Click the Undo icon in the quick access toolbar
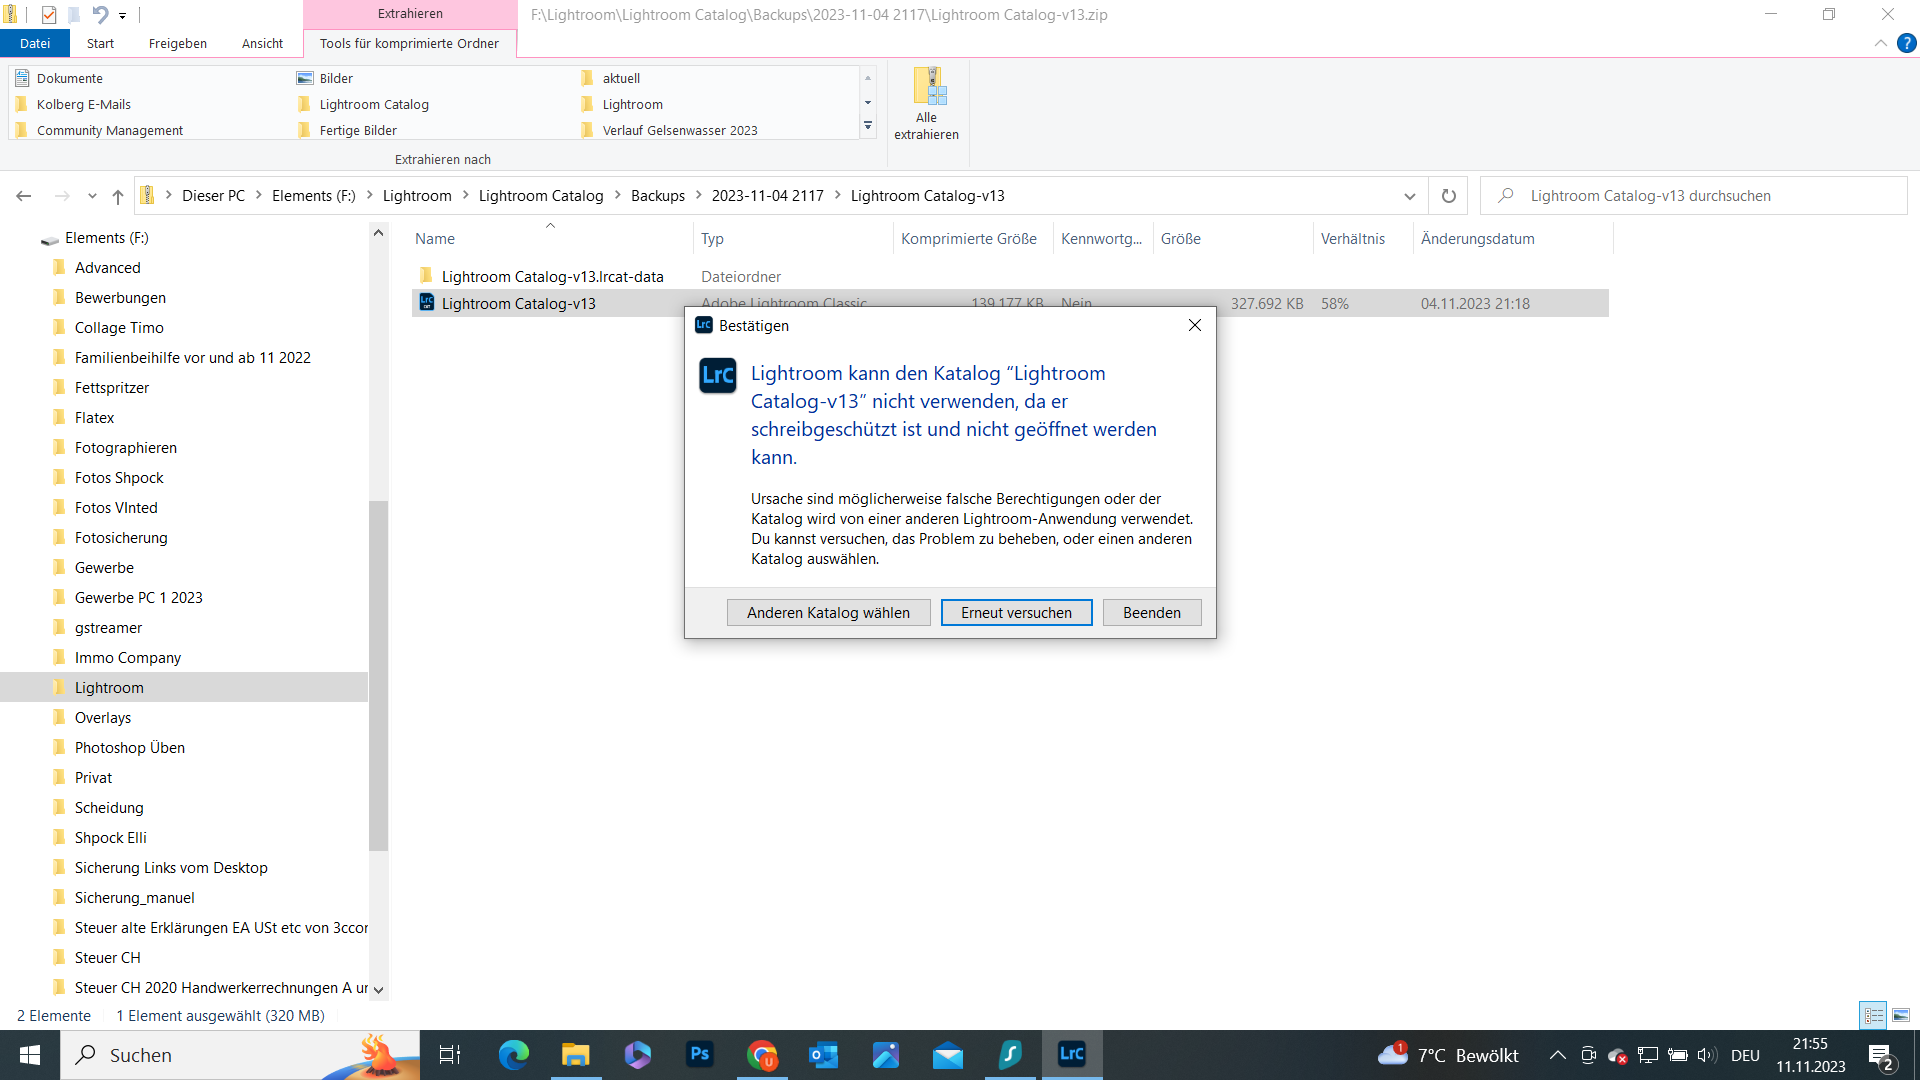This screenshot has height=1080, width=1920. [98, 15]
